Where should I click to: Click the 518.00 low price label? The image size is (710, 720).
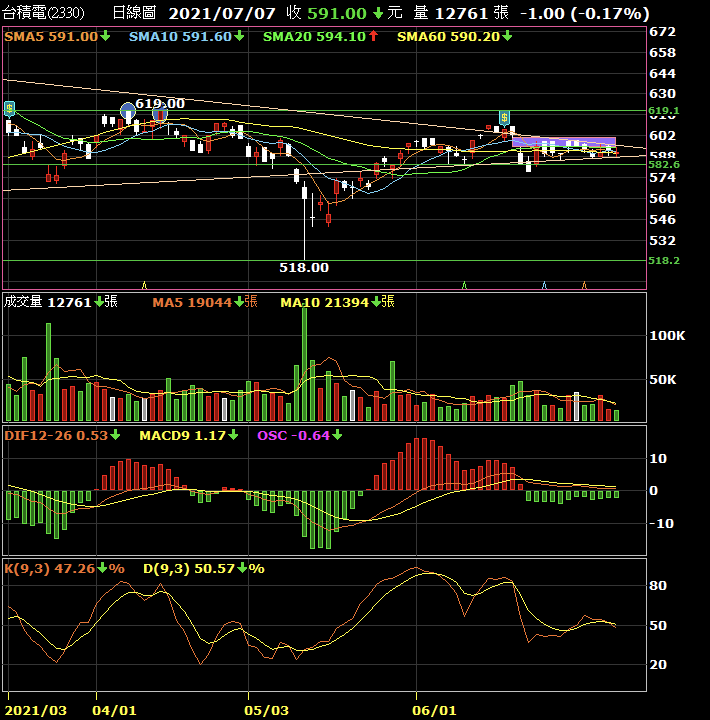304,267
